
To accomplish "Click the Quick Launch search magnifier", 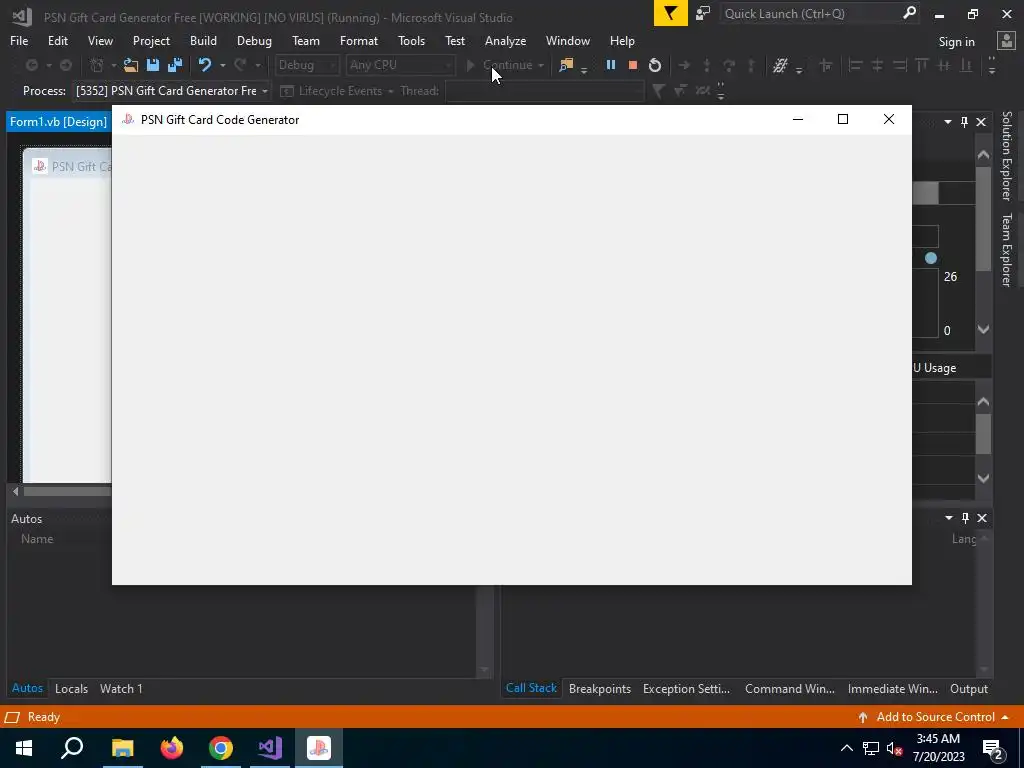I will (x=909, y=13).
